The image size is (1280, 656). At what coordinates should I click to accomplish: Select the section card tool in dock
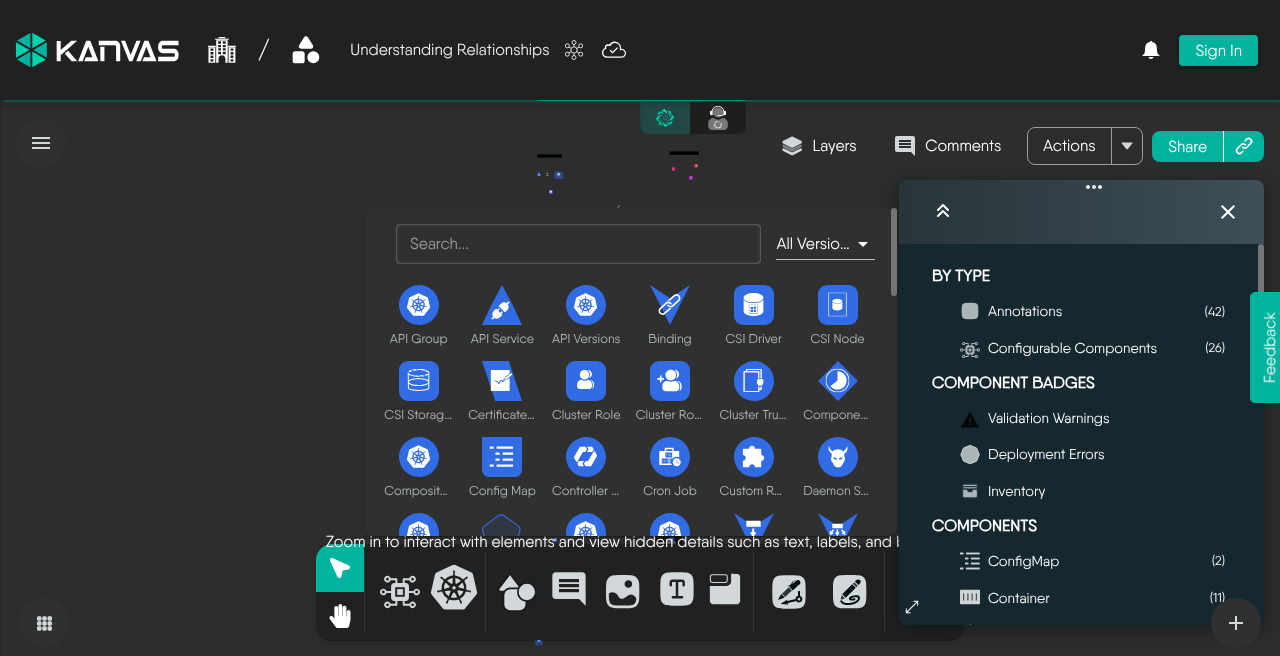(x=725, y=589)
